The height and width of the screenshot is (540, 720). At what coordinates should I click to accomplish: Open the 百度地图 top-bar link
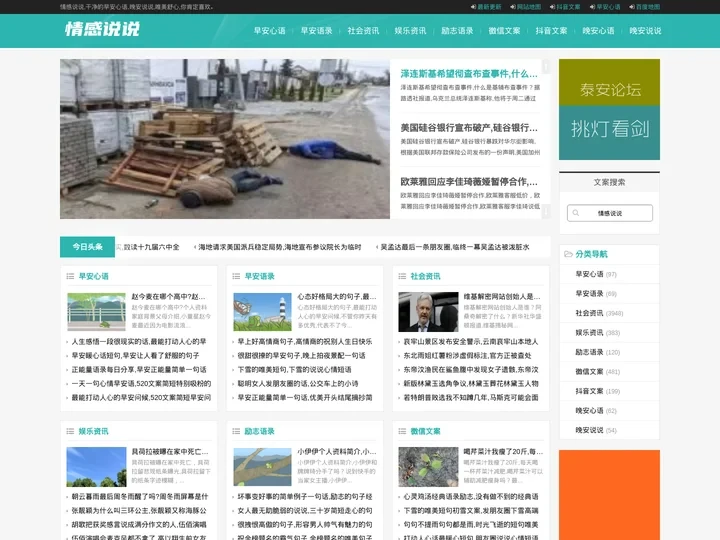648,7
